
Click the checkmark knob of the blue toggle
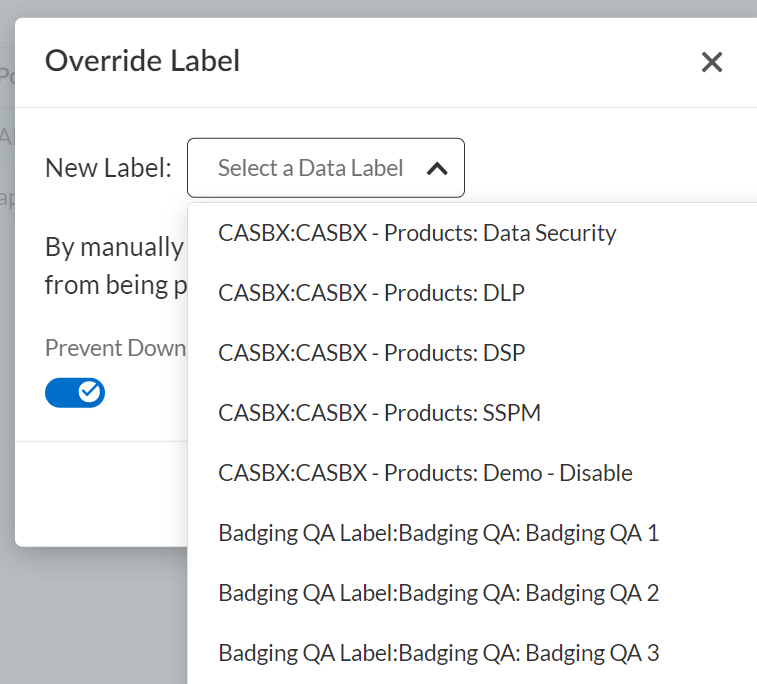[90, 392]
